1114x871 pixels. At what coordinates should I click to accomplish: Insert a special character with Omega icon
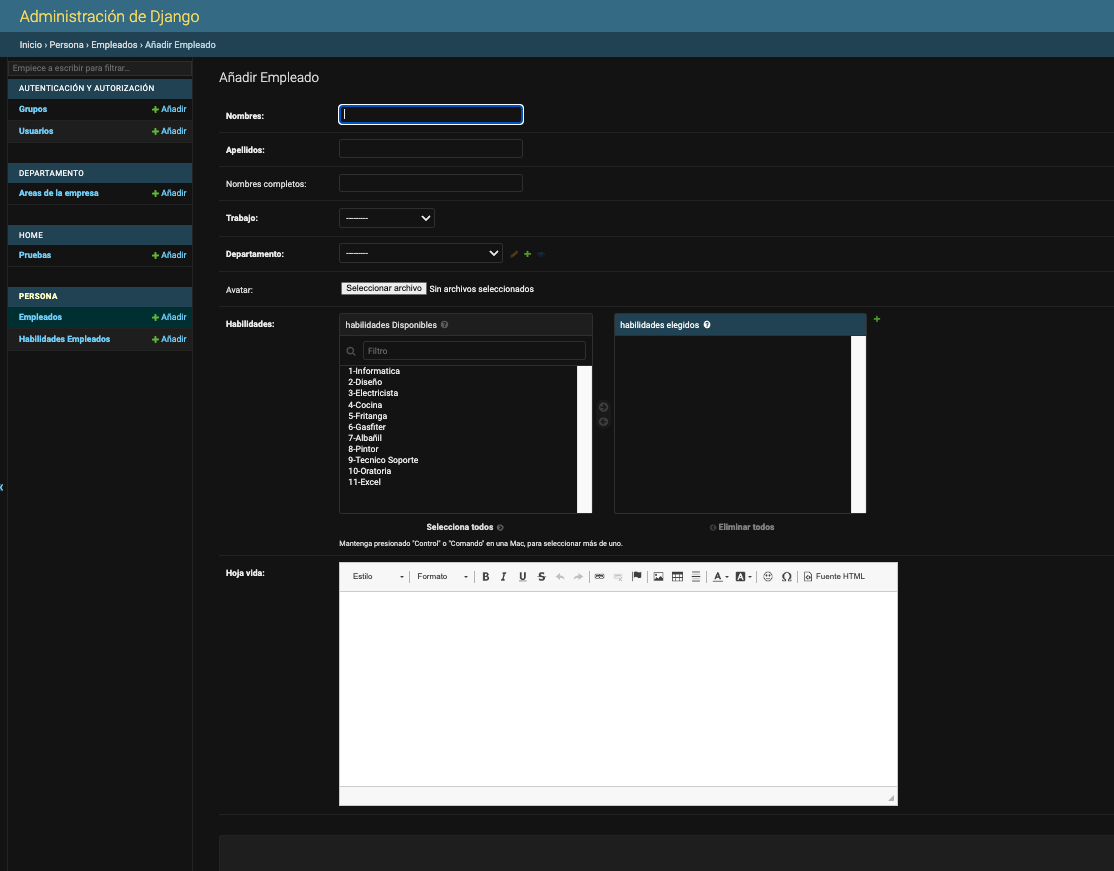786,577
